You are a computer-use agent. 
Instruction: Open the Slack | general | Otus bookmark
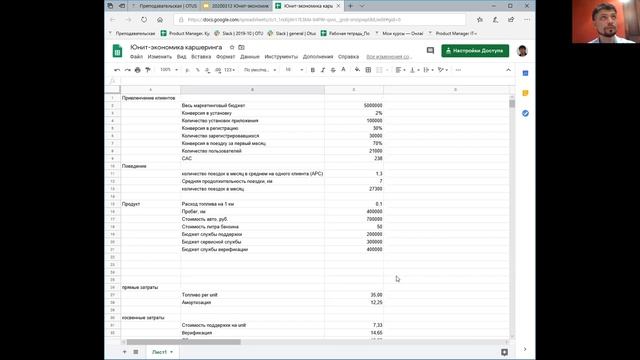292,33
